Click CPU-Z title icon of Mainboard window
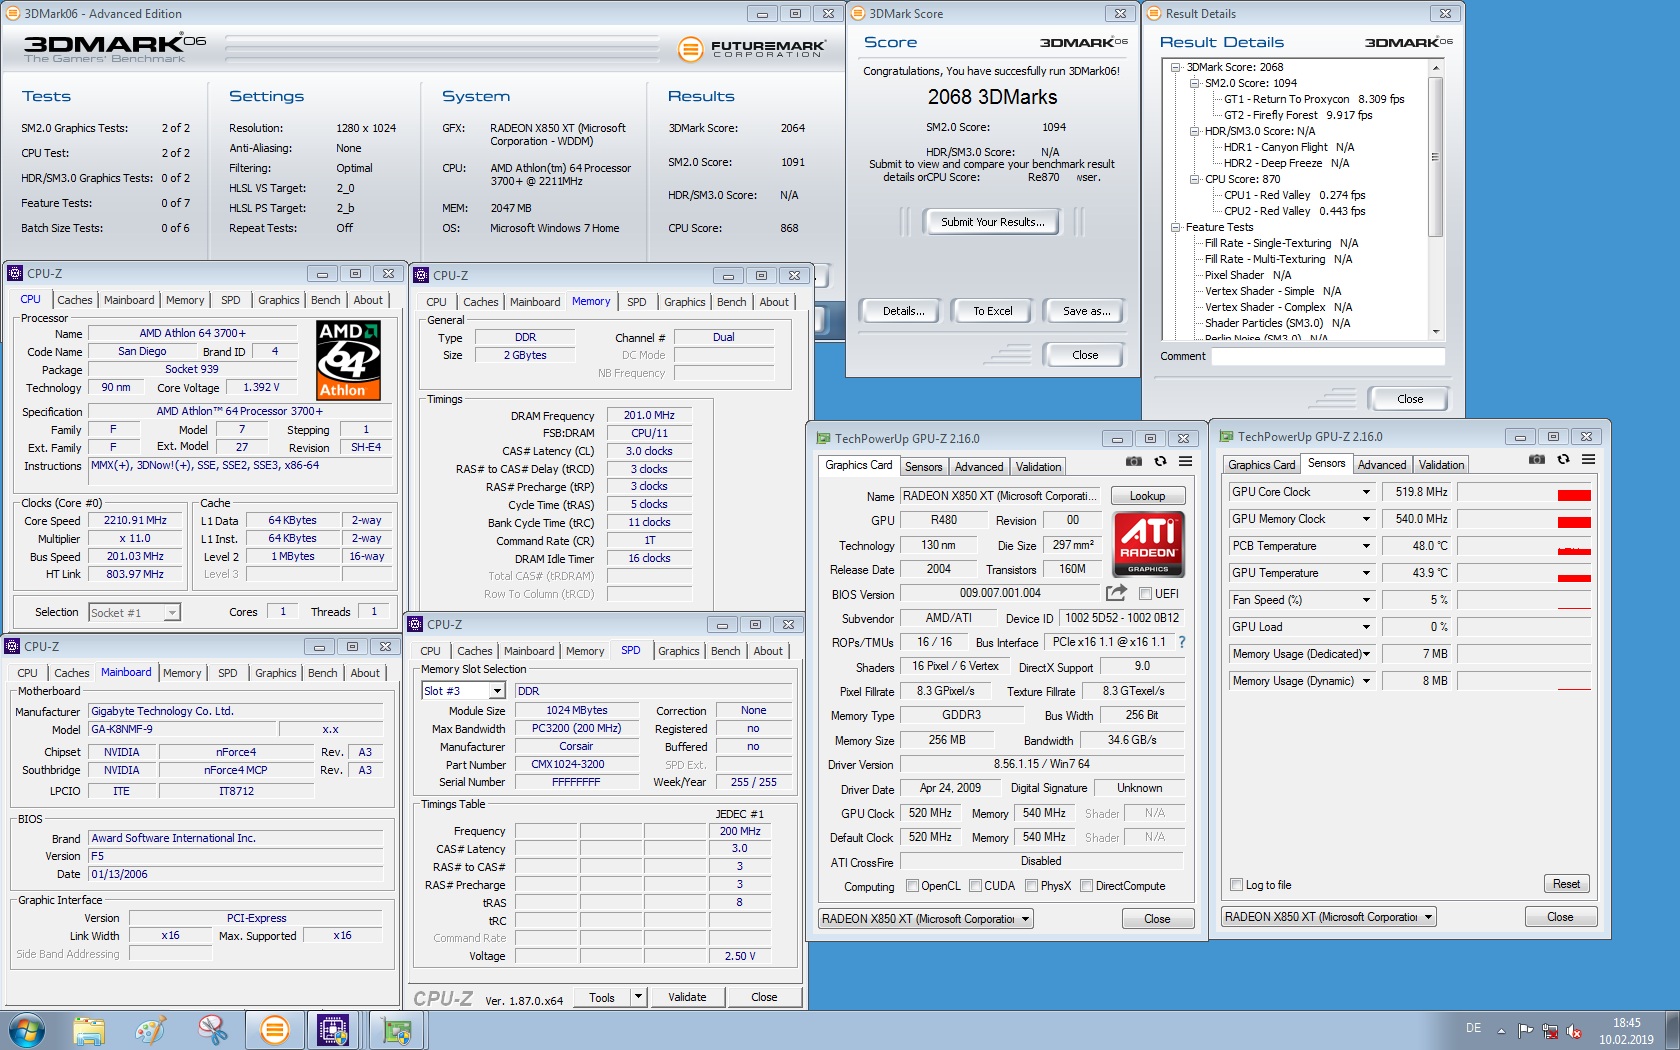 12,647
